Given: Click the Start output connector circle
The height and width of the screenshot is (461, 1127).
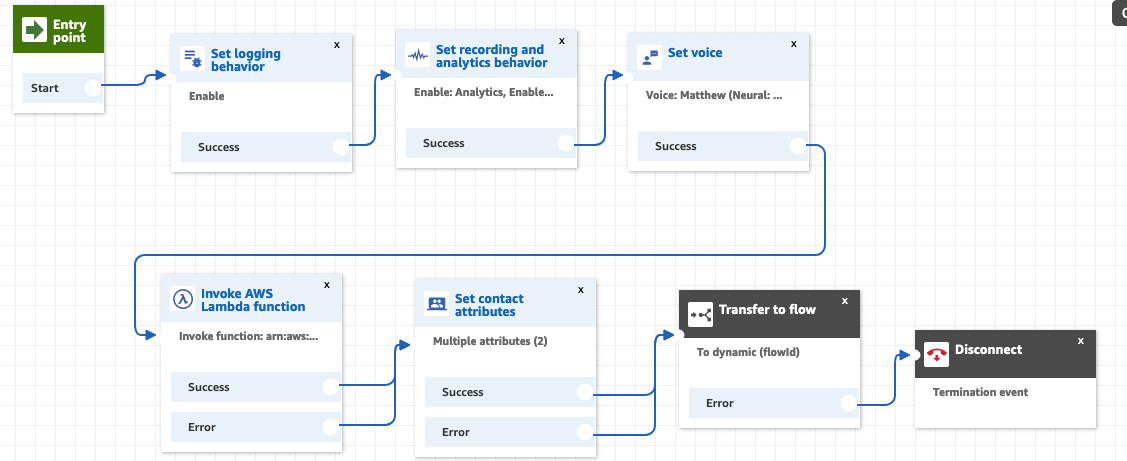Looking at the screenshot, I should click(93, 88).
